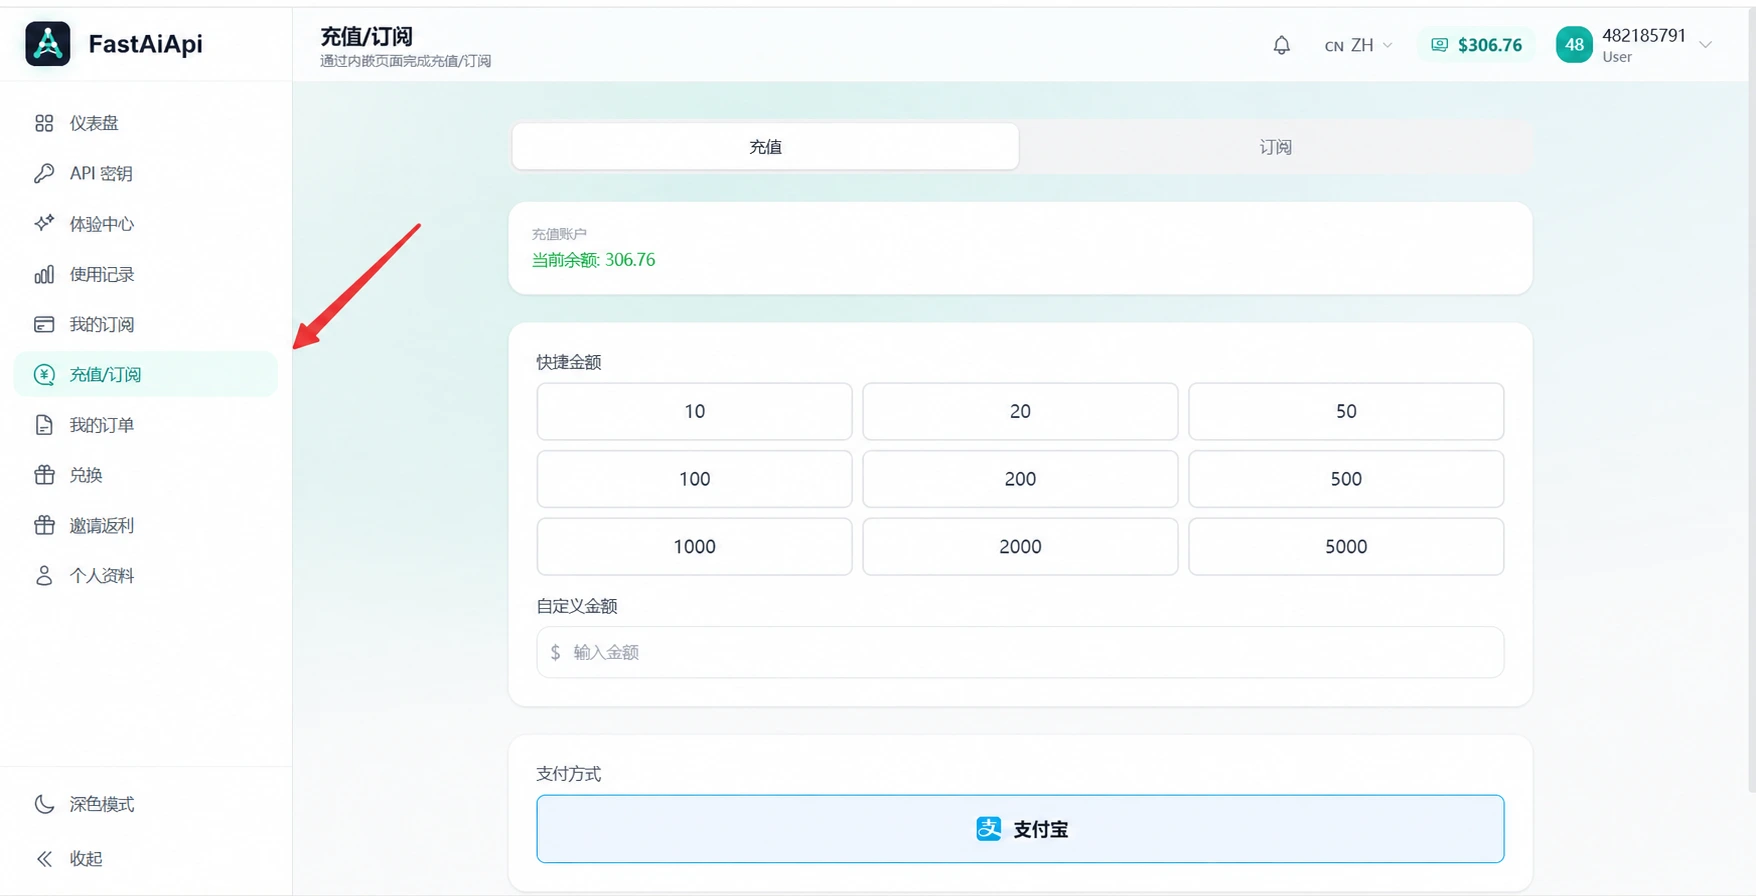Click the yen circle icon for 充值/订阅

pos(44,374)
